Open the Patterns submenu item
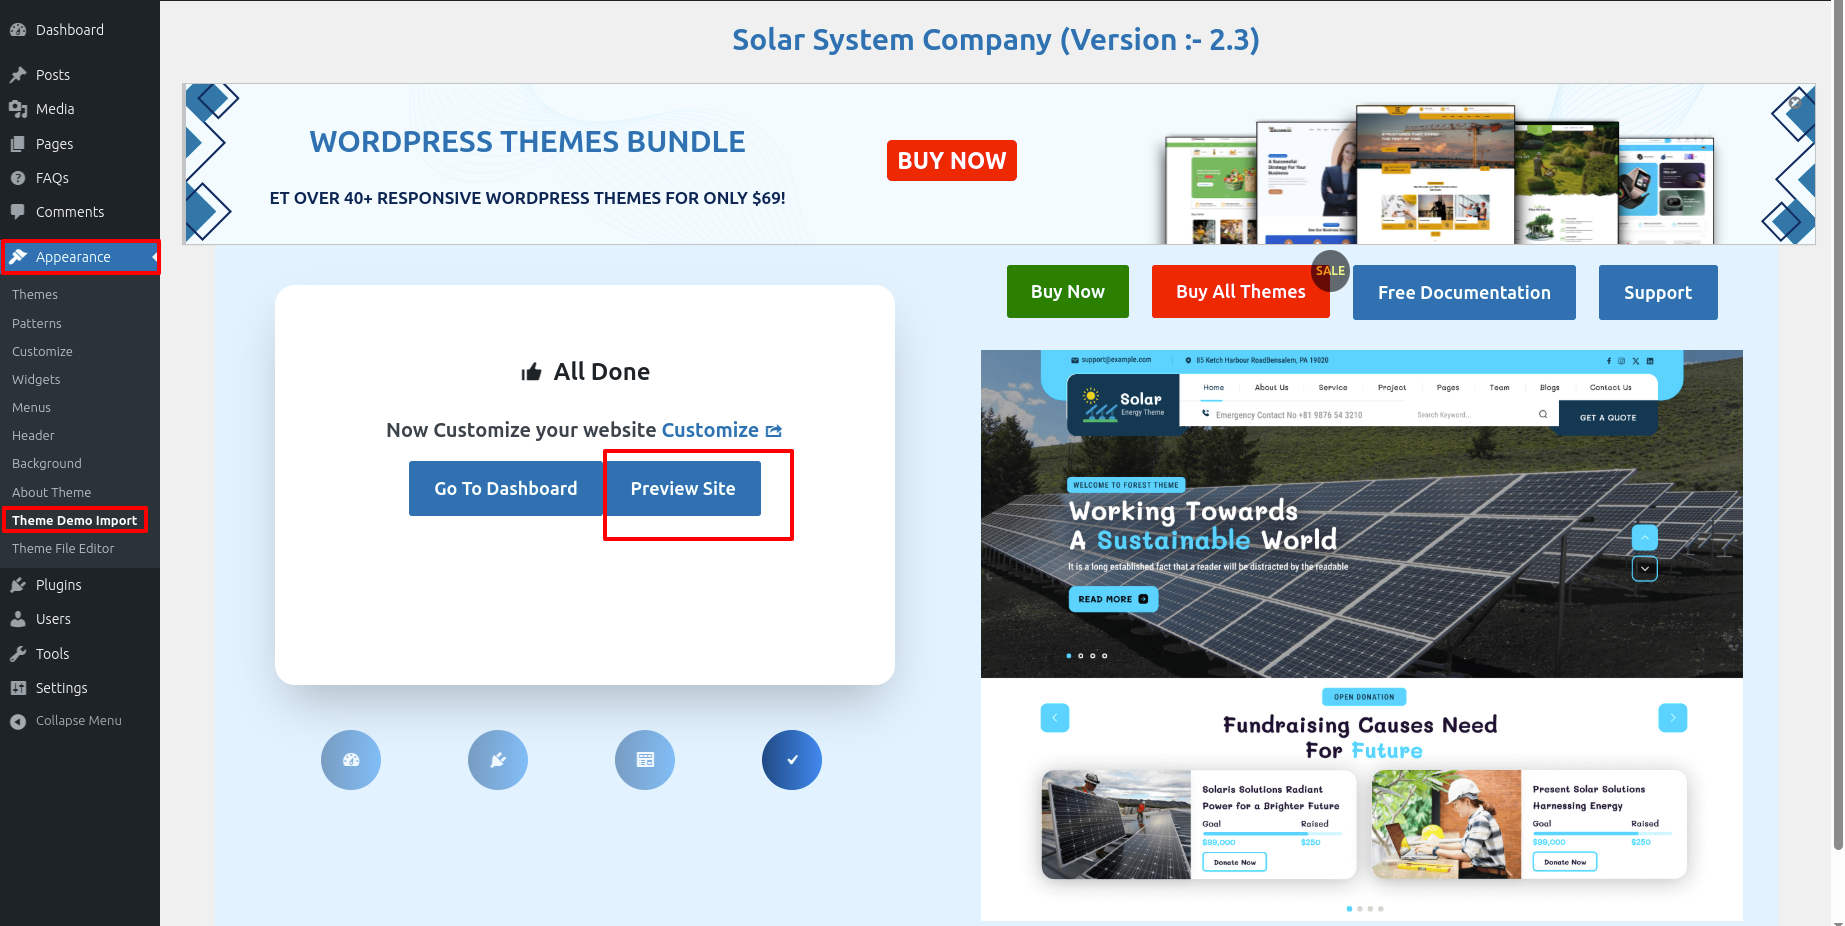 37,324
